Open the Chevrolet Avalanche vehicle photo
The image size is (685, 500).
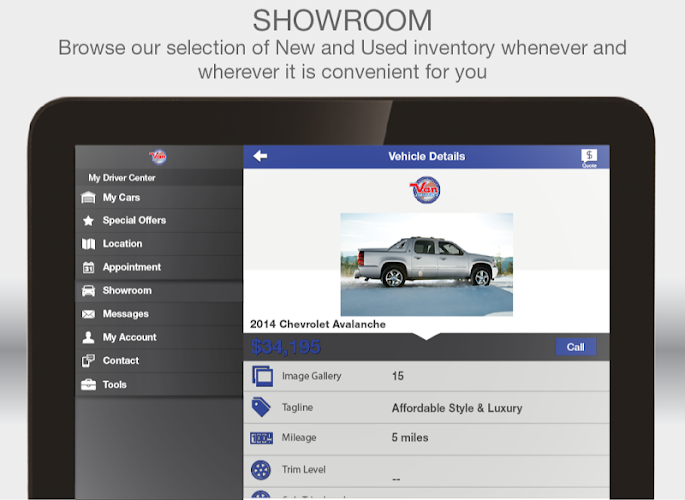426,264
